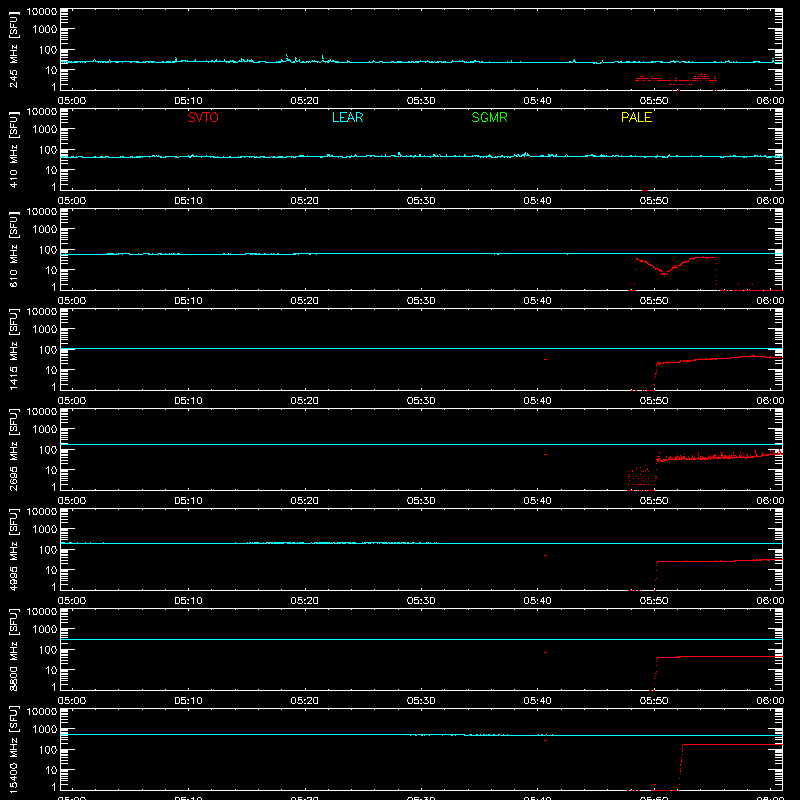800x800 pixels.
Task: Click the cyan LEAR station legend label
Action: 347,117
